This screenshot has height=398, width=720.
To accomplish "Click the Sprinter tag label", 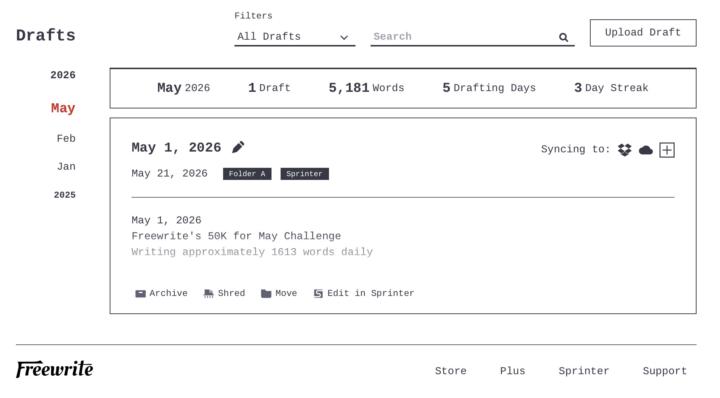I will [304, 174].
